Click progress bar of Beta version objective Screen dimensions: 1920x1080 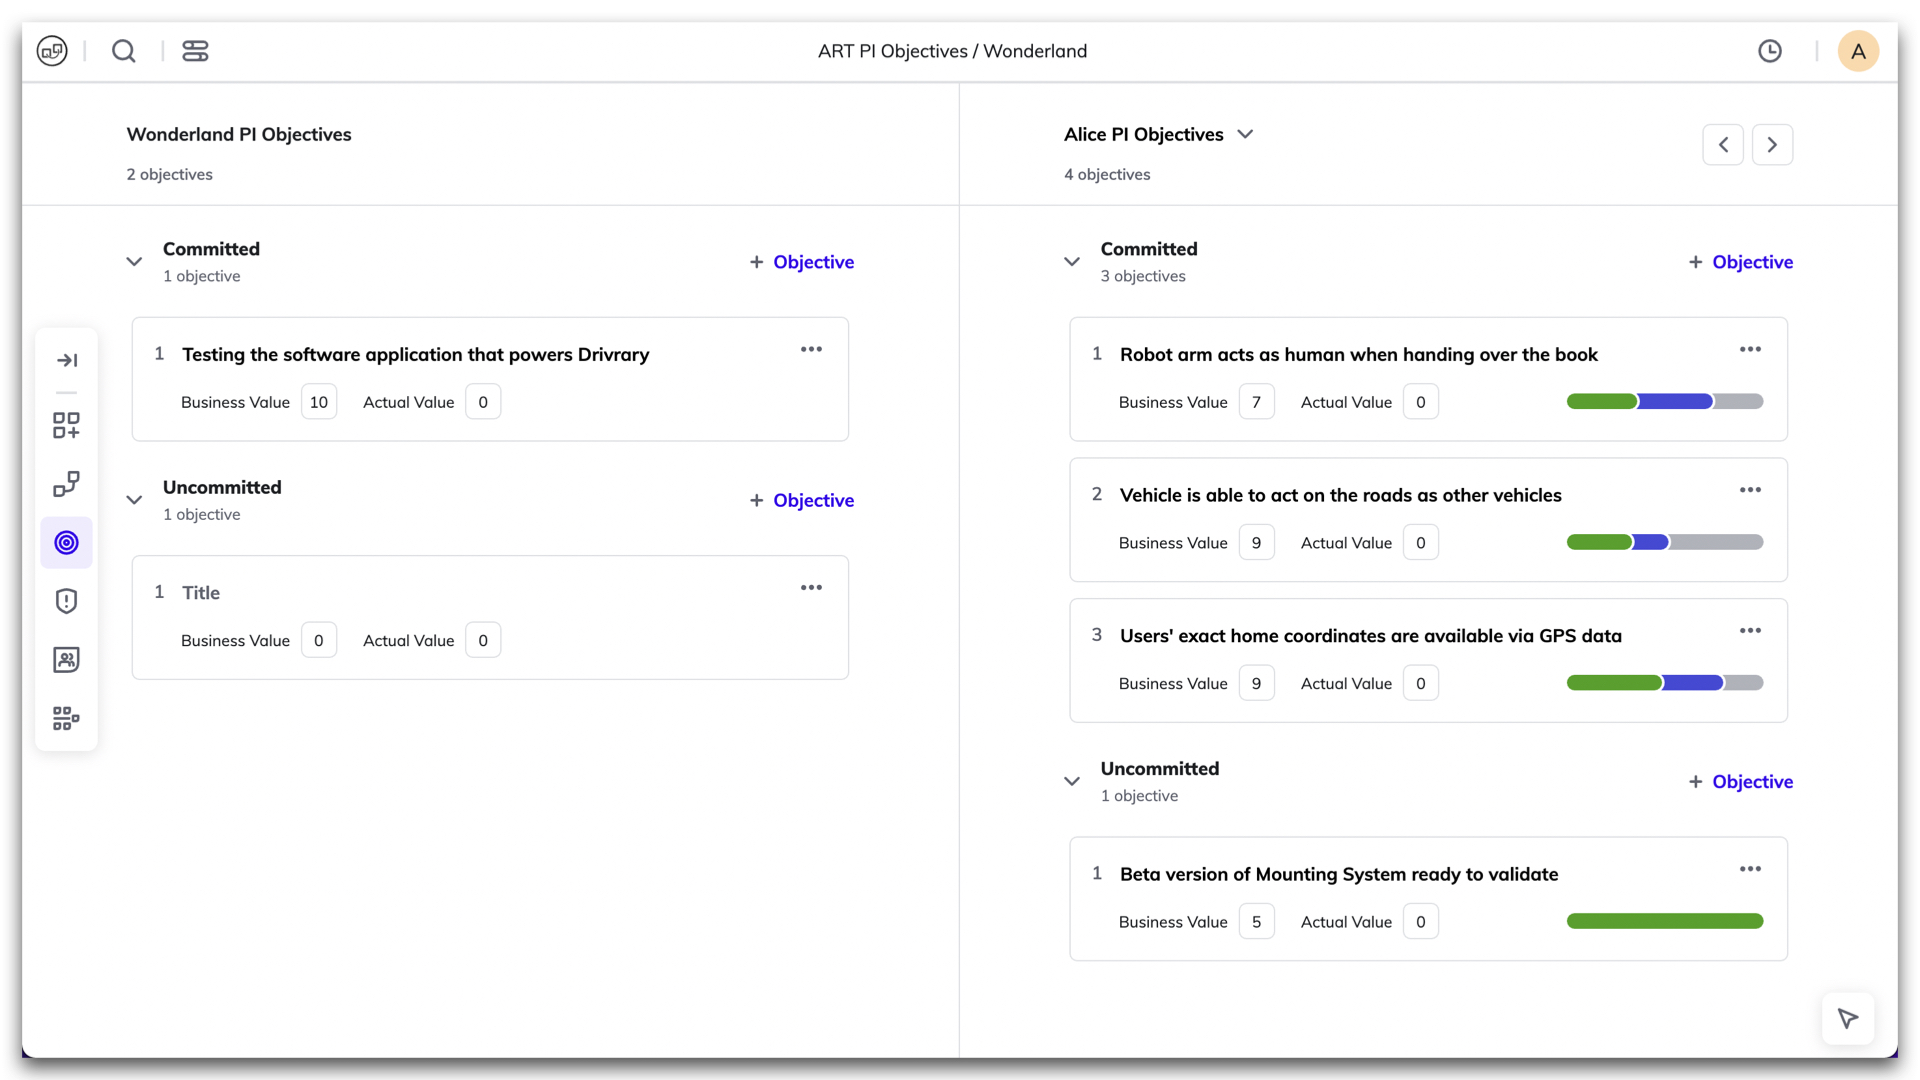[1664, 921]
